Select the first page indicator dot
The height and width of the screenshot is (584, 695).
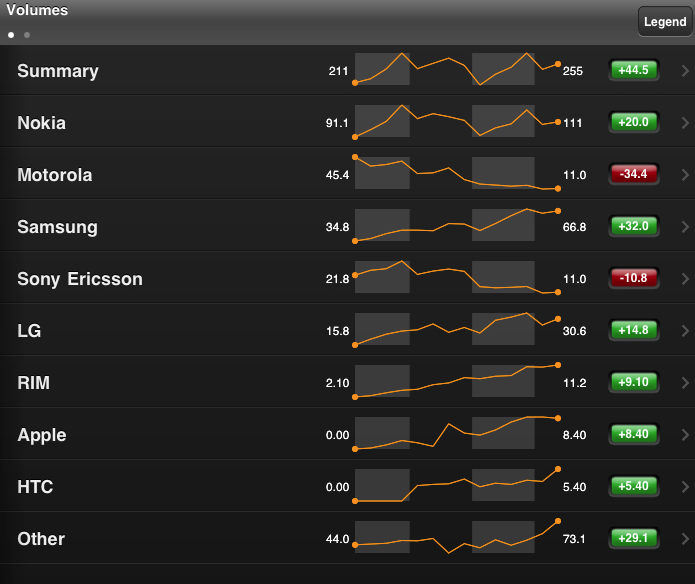click(11, 35)
